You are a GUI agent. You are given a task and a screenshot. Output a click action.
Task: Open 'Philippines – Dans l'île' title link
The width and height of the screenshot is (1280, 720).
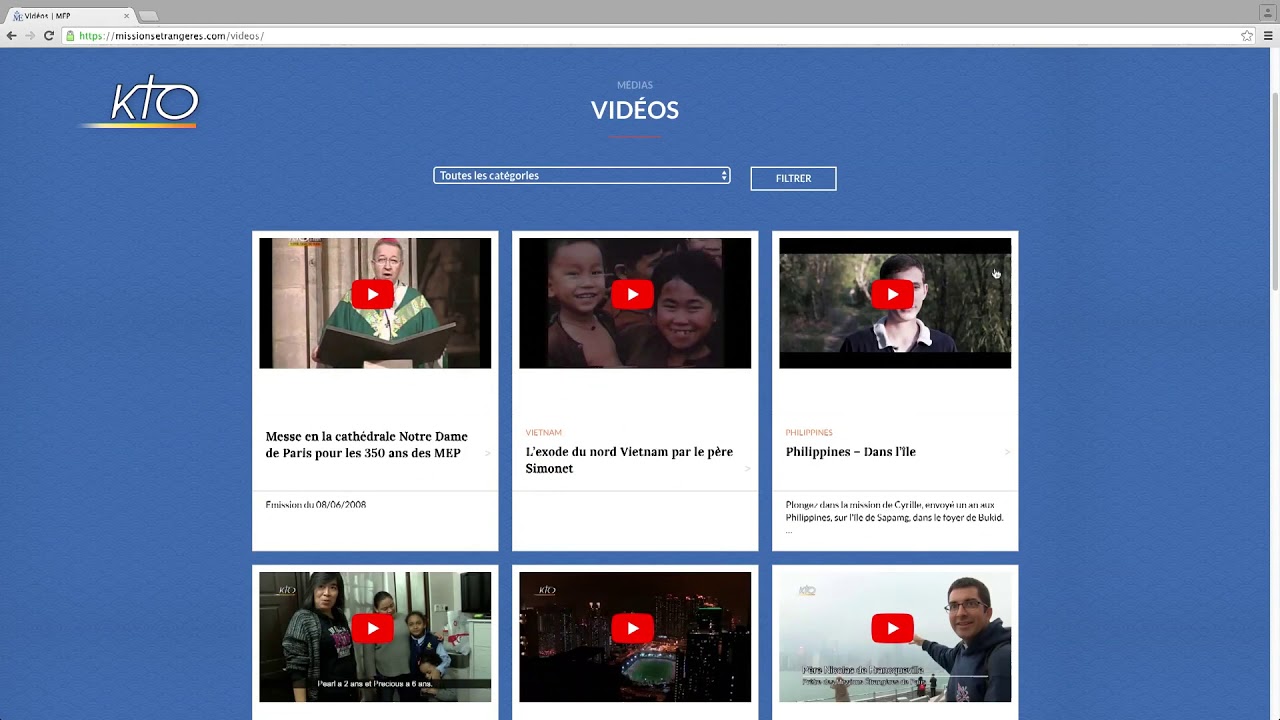(851, 452)
